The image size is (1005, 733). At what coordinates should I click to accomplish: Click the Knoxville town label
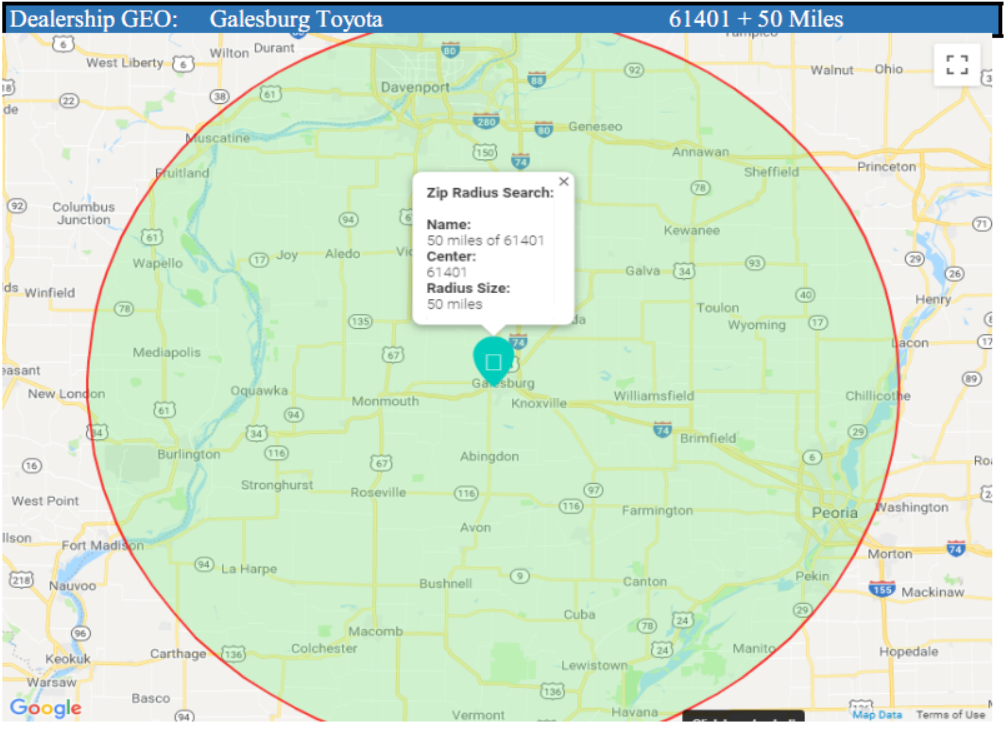pyautogui.click(x=539, y=403)
